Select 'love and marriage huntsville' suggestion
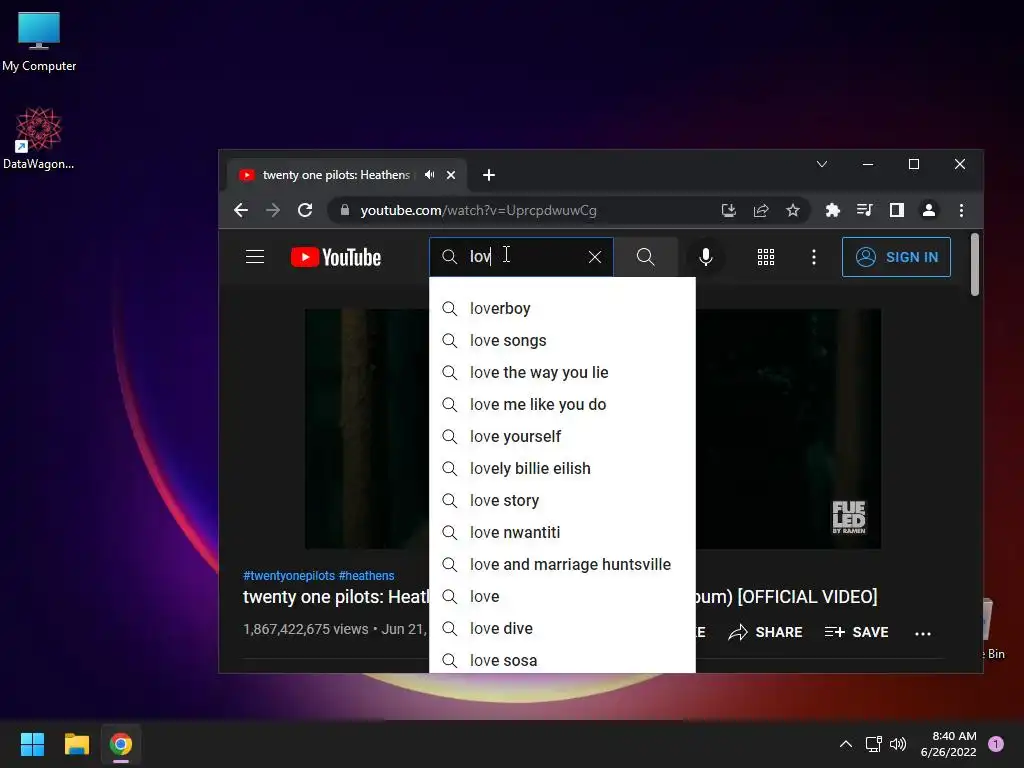Image resolution: width=1024 pixels, height=768 pixels. tap(562, 564)
